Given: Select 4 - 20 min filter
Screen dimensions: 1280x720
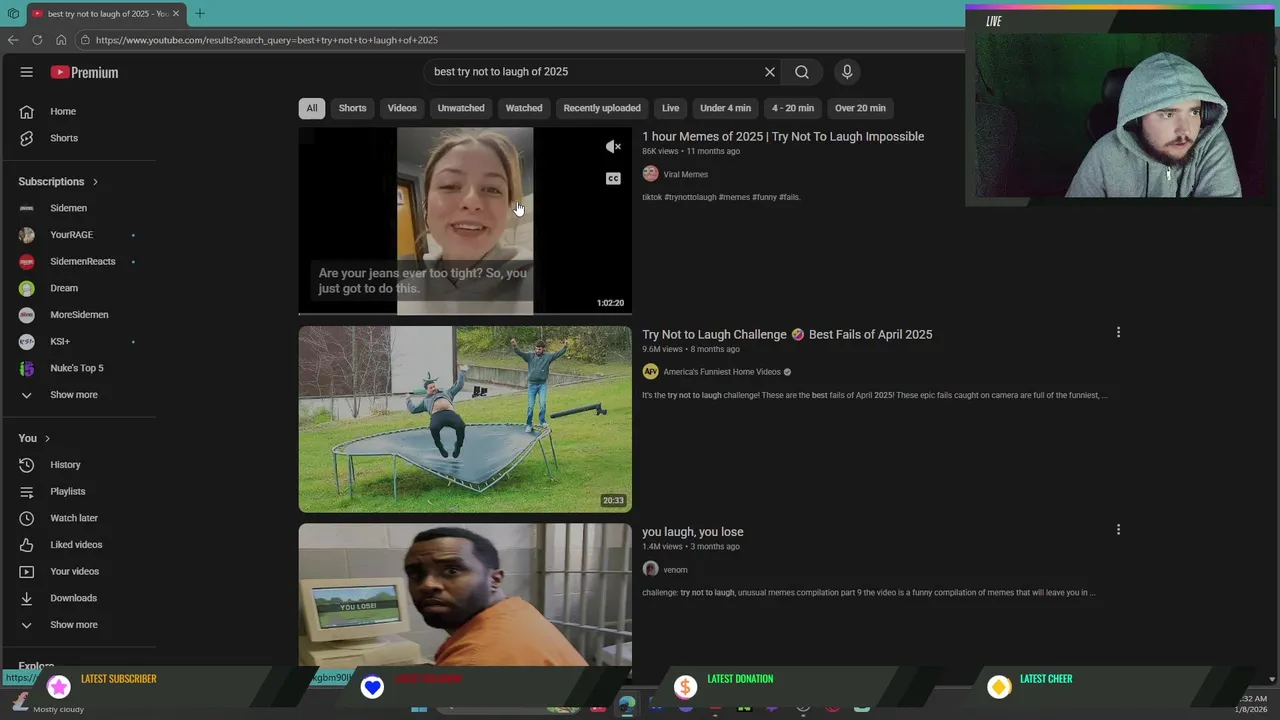Looking at the screenshot, I should click(x=793, y=108).
